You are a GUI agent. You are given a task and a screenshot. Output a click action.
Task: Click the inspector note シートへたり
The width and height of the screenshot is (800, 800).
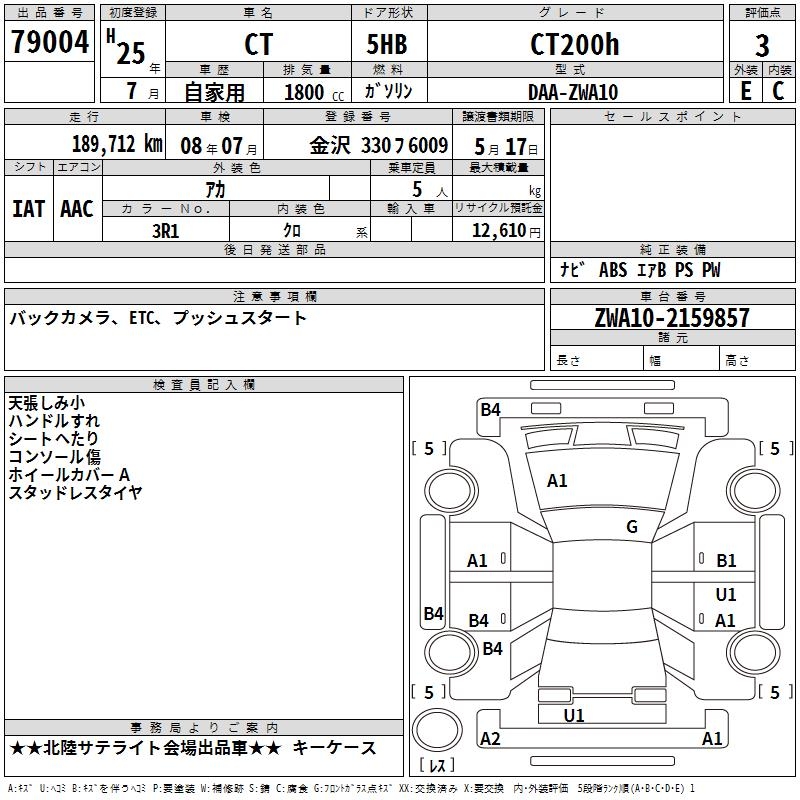[54, 439]
